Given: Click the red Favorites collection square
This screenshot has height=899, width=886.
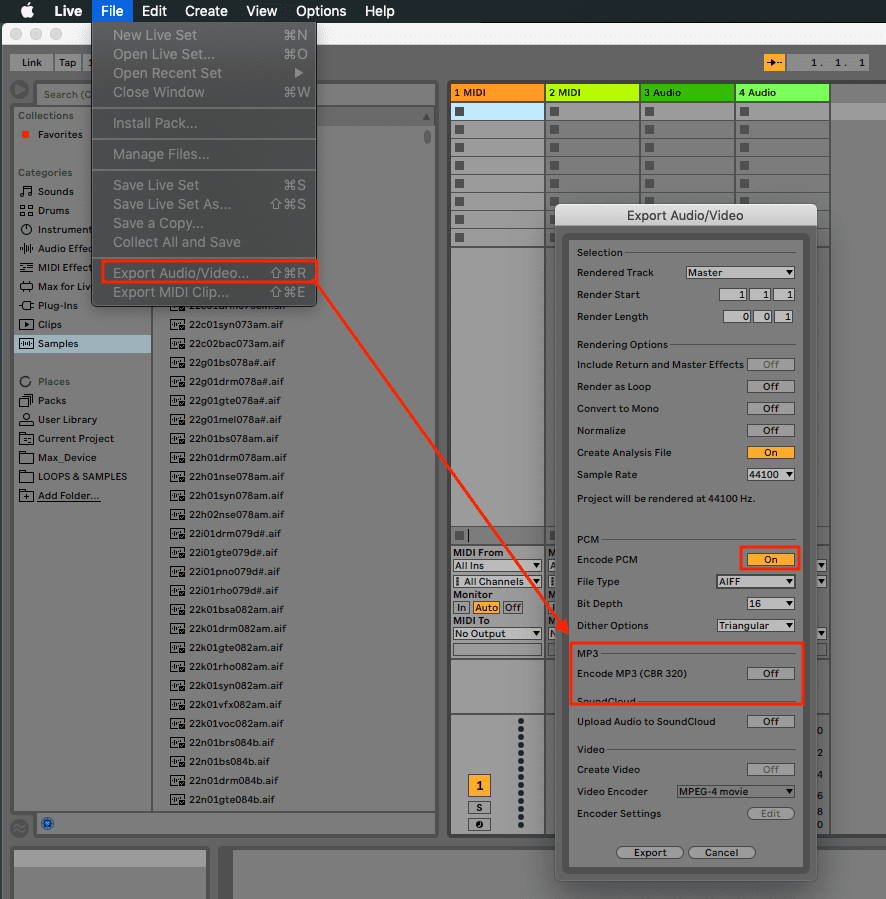Looking at the screenshot, I should point(25,135).
